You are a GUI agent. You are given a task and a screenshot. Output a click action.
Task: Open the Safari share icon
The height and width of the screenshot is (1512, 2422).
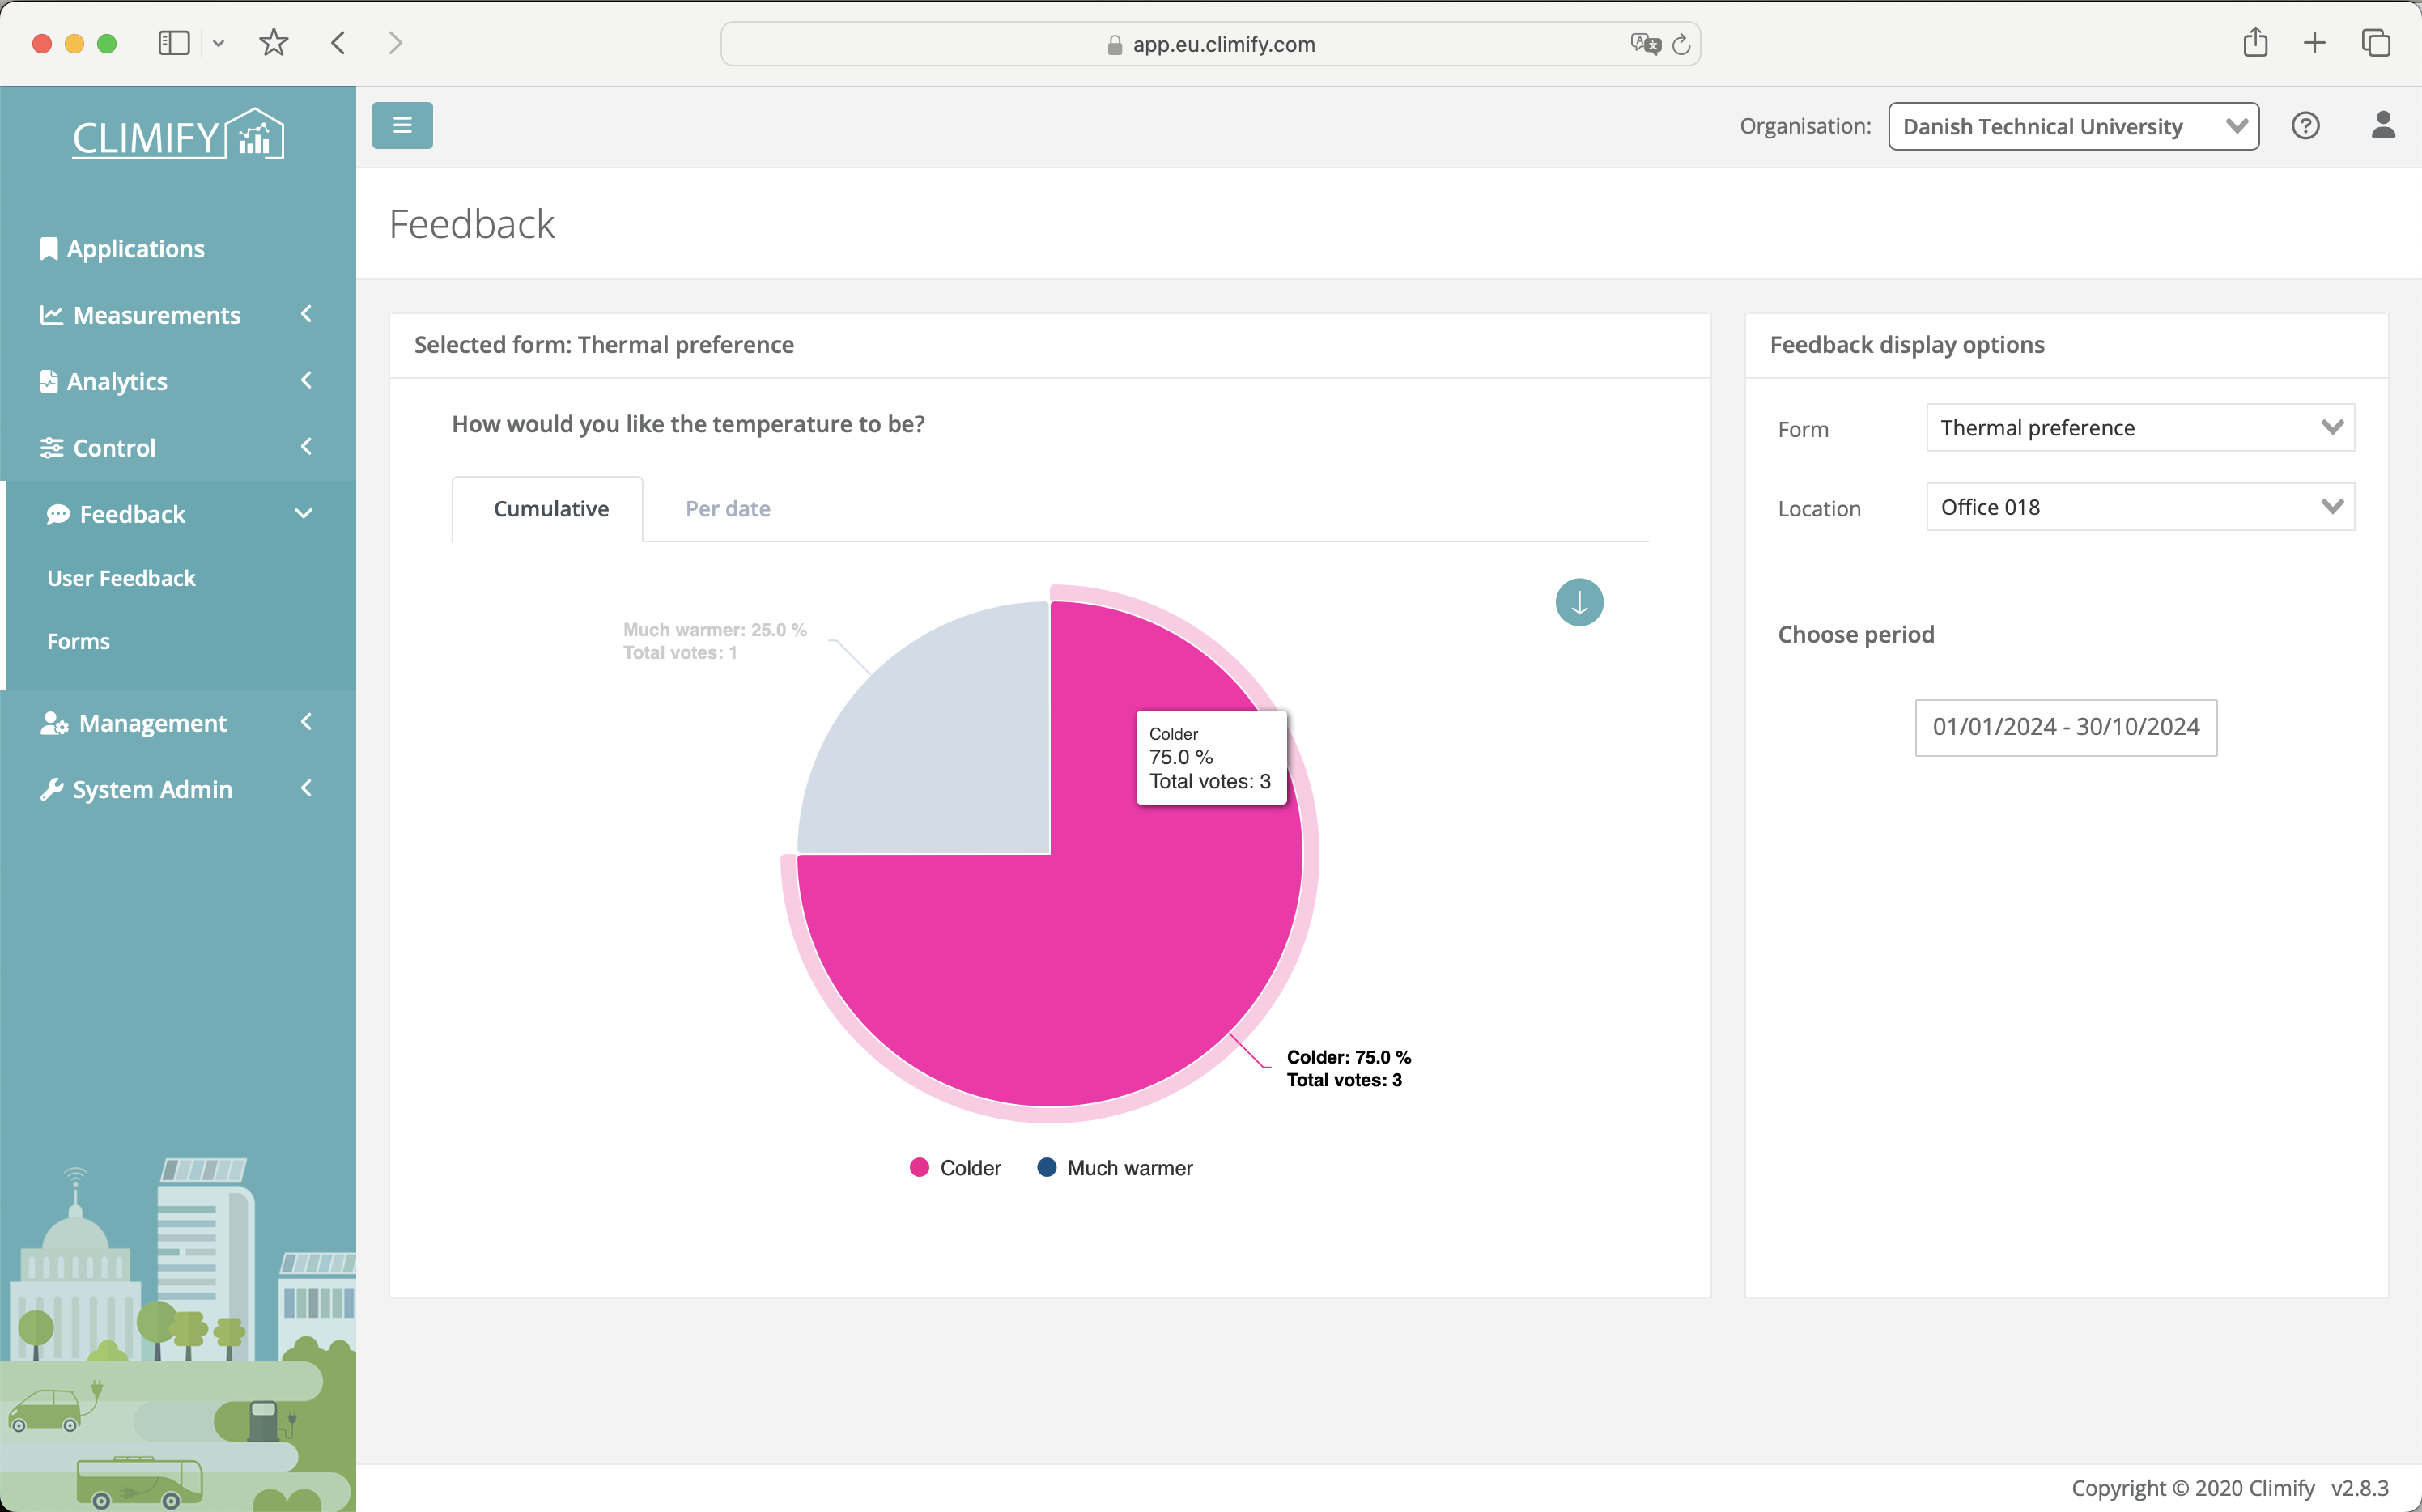pos(2255,42)
